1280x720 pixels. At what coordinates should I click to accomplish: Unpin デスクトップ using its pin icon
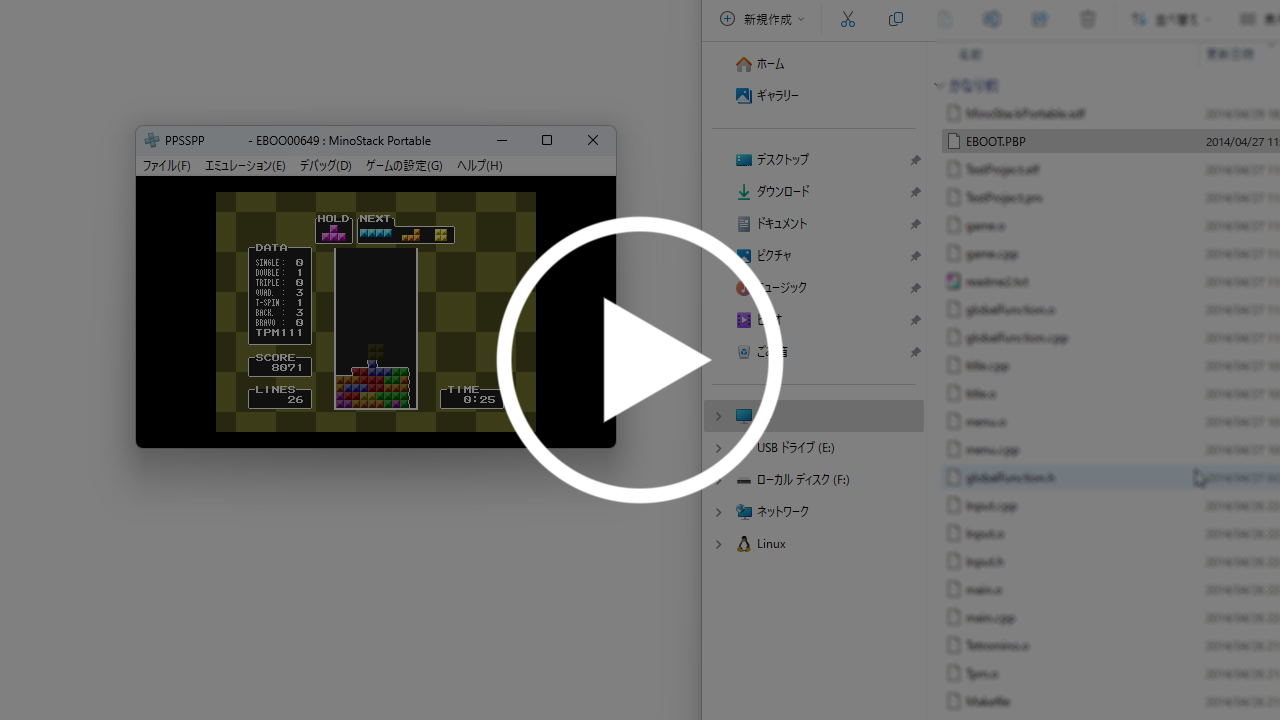coord(915,160)
